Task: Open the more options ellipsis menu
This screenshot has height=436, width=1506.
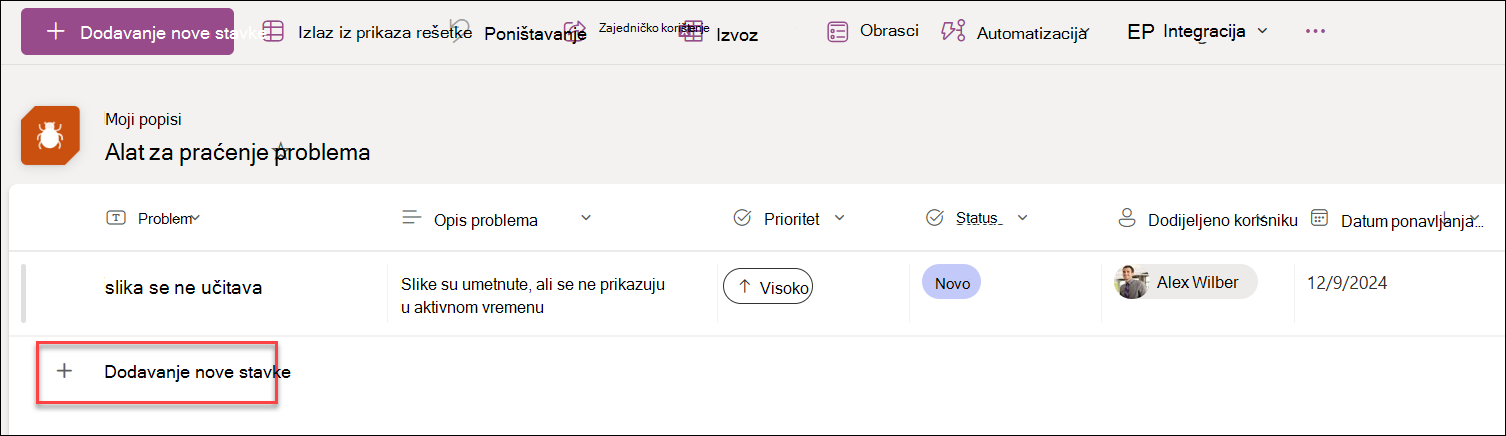Action: point(1316,31)
